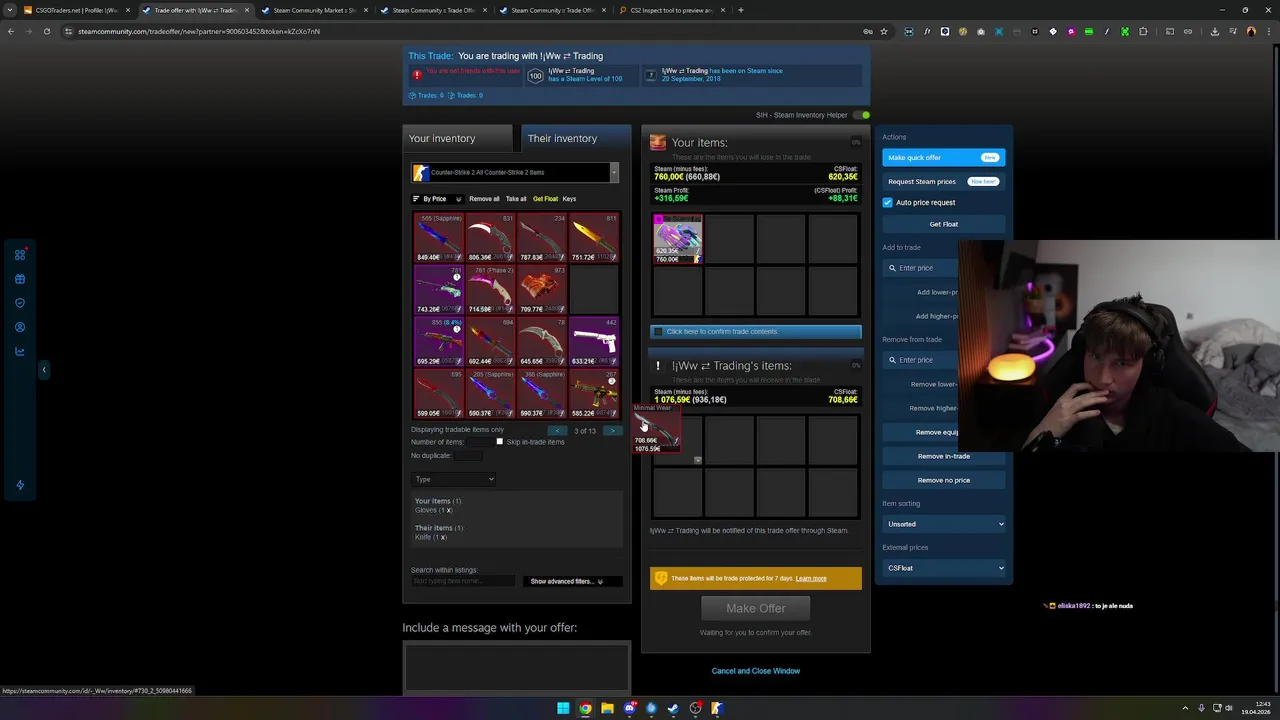Image resolution: width=1280 pixels, height=720 pixels.
Task: Remove the Gloves filter tag
Action: (449, 510)
